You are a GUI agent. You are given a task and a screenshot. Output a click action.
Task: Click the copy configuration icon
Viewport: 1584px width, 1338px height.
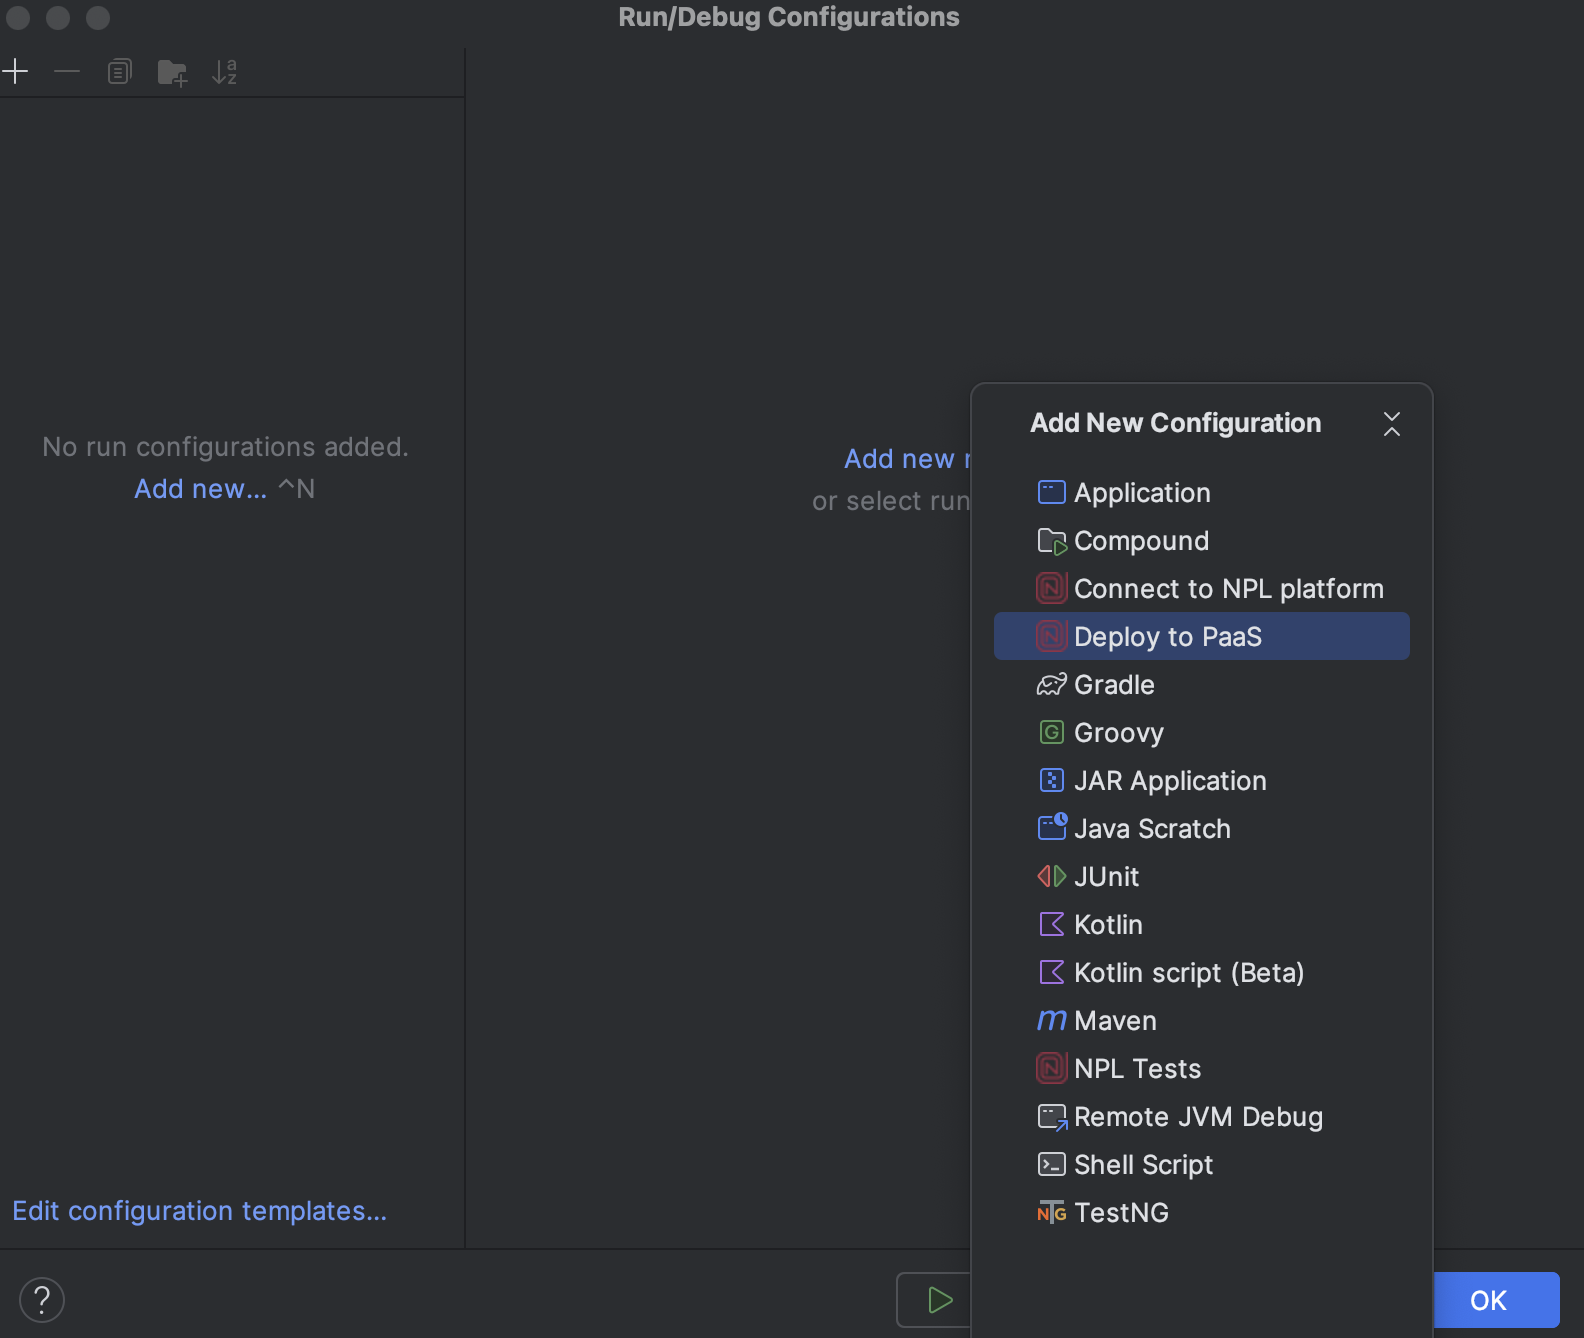point(119,72)
